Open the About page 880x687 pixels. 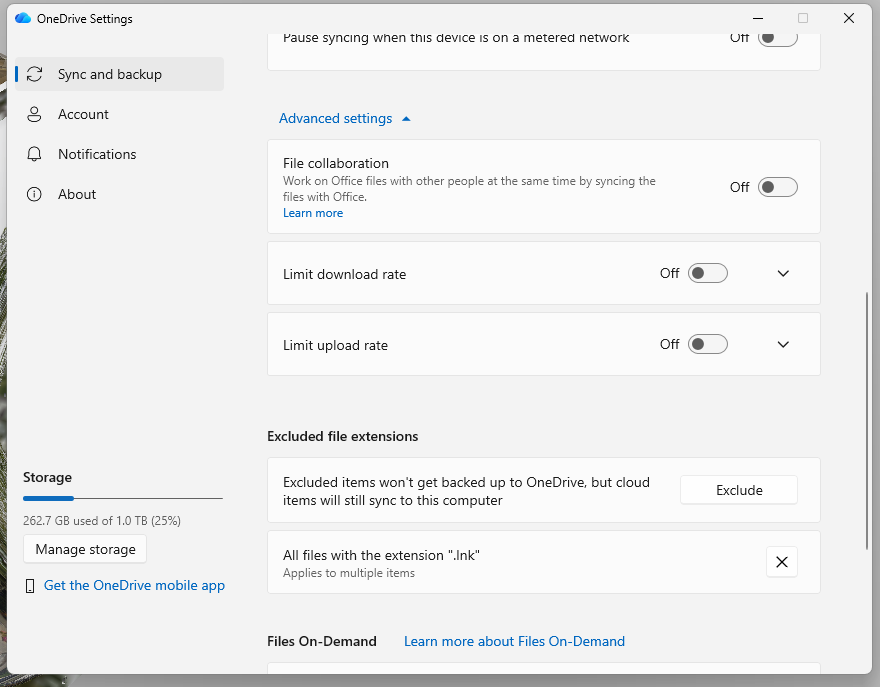click(x=120, y=194)
